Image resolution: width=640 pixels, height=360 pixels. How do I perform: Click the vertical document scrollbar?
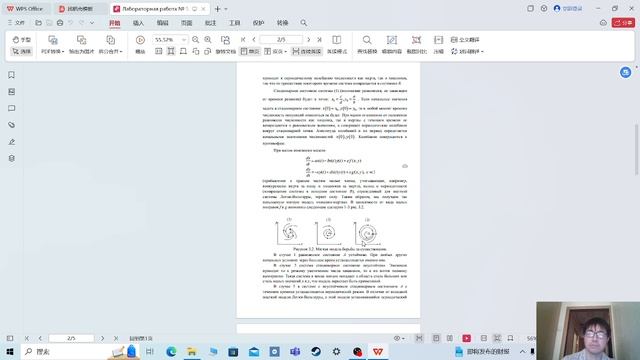pyautogui.click(x=636, y=149)
